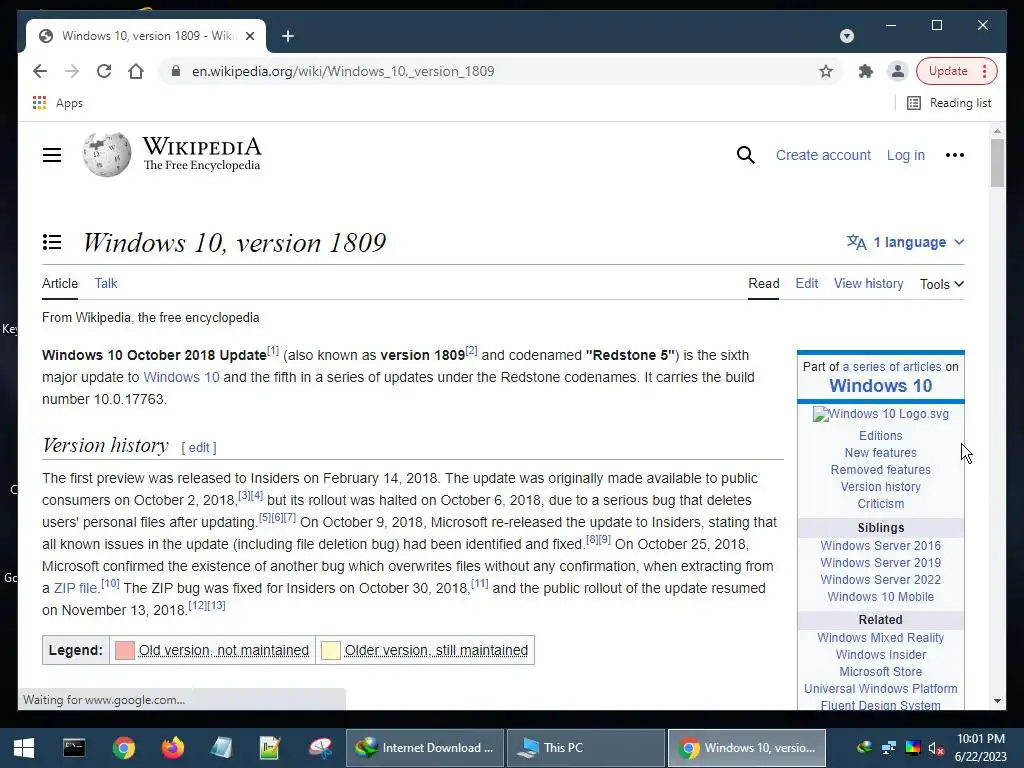Click the browser forward arrow
Viewport: 1024px width, 768px height.
click(72, 71)
